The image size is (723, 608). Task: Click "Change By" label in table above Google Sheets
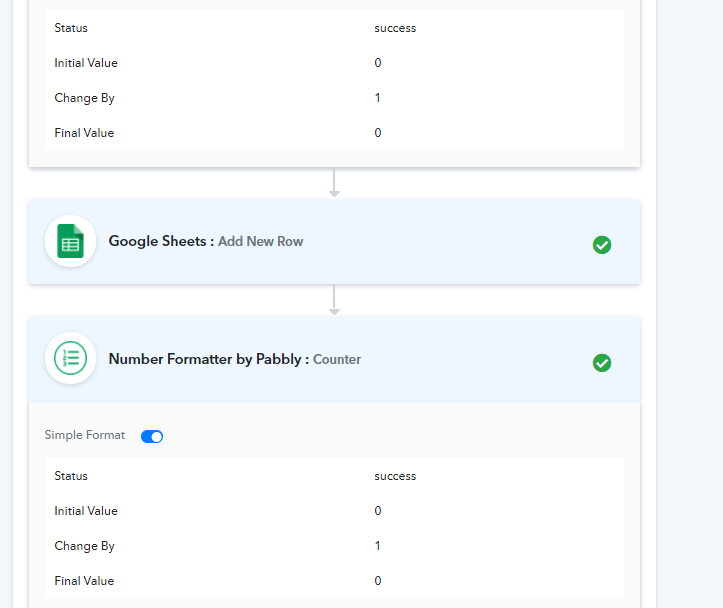84,98
